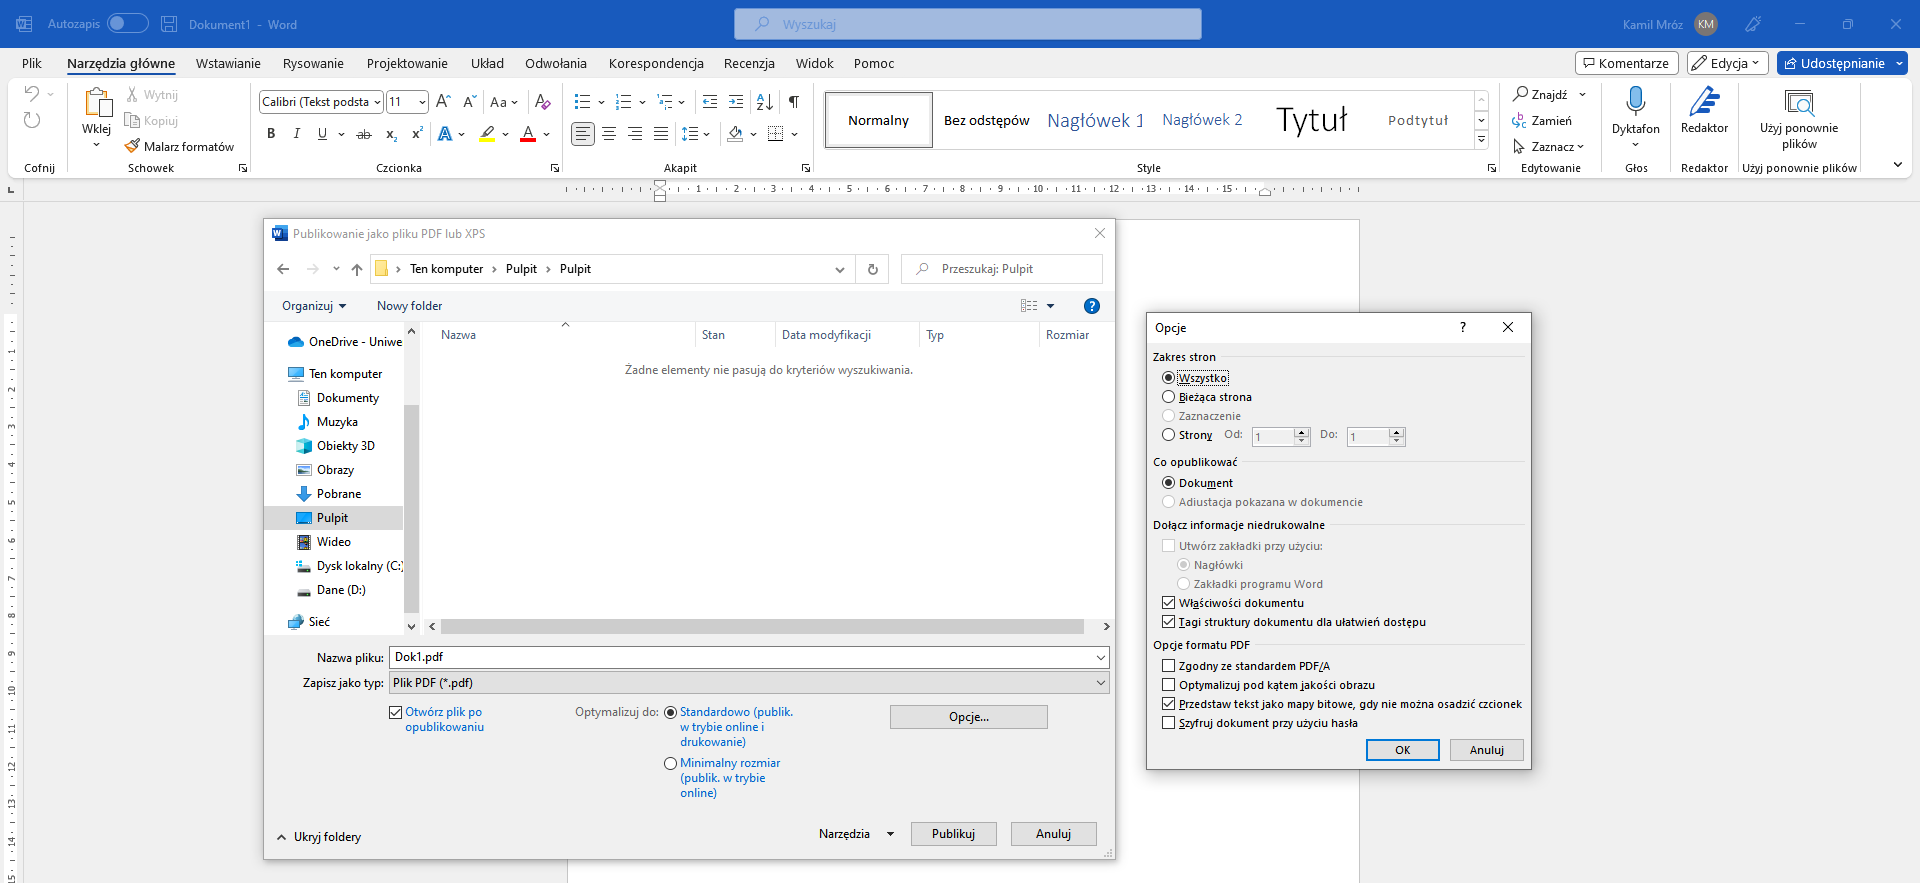This screenshot has width=1920, height=883.
Task: Expand the Nazwa pliku history dropdown
Action: pyautogui.click(x=1100, y=657)
